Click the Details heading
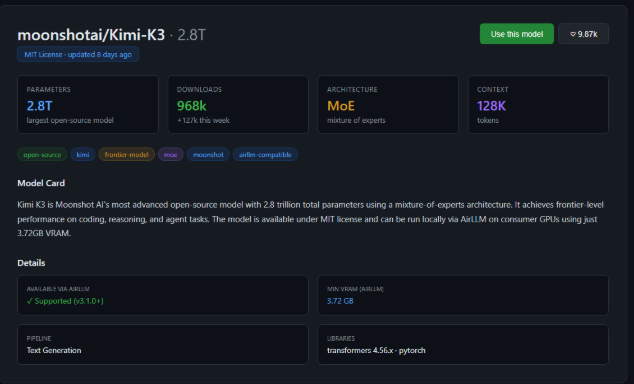The image size is (634, 384). (31, 263)
